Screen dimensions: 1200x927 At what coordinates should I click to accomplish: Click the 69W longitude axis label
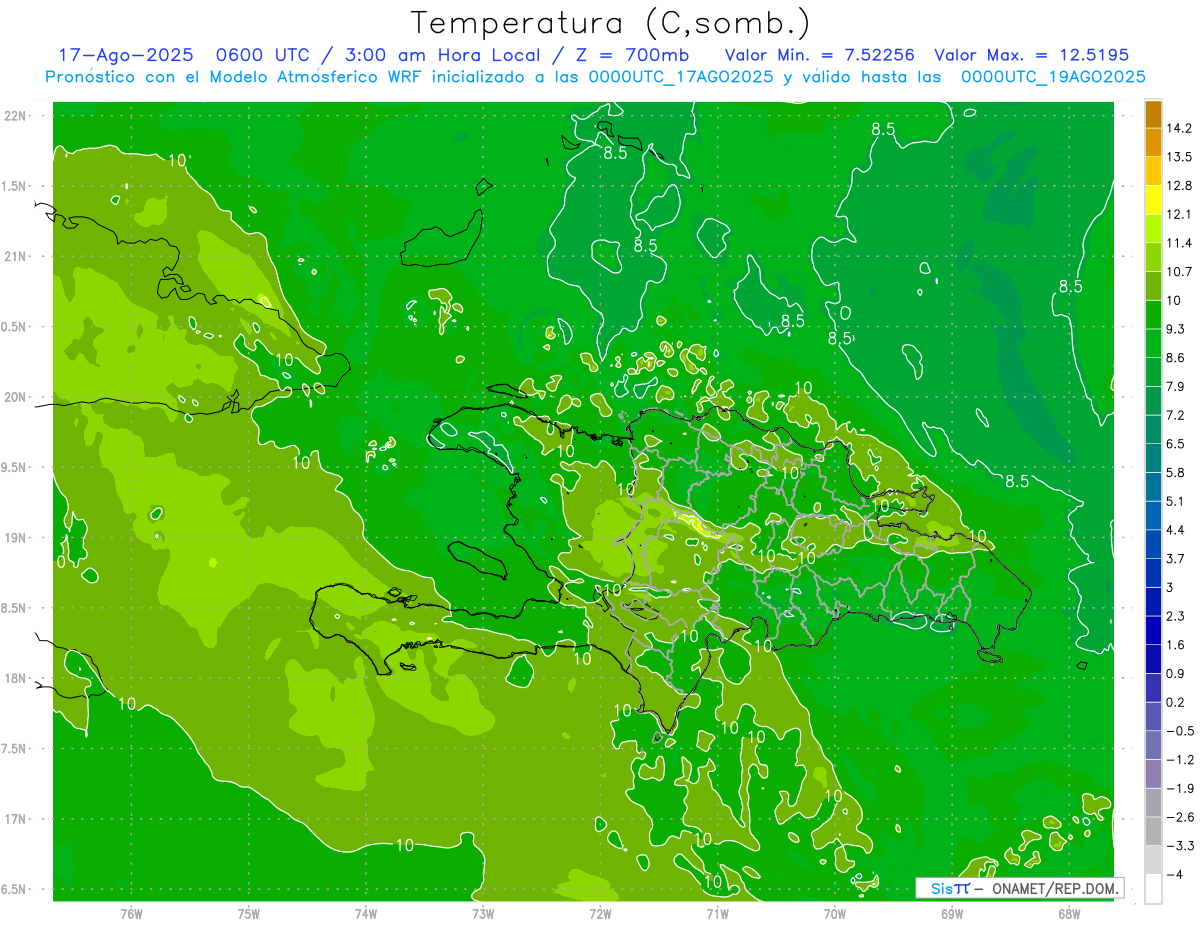pos(952,914)
